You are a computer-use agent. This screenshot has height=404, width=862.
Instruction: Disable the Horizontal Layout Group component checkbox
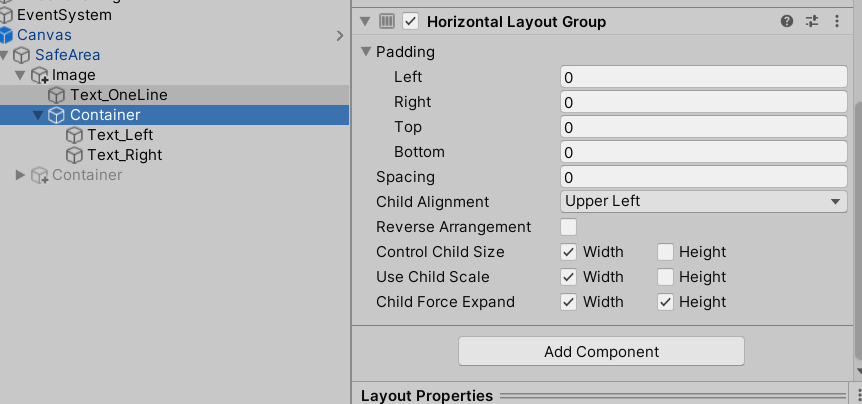pos(411,21)
